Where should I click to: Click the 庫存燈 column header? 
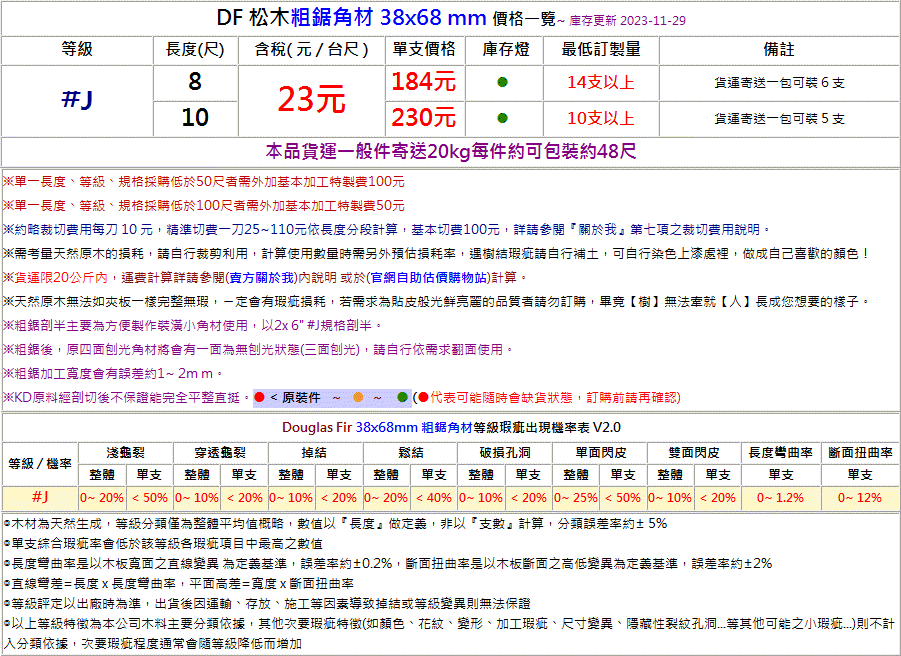pyautogui.click(x=506, y=49)
